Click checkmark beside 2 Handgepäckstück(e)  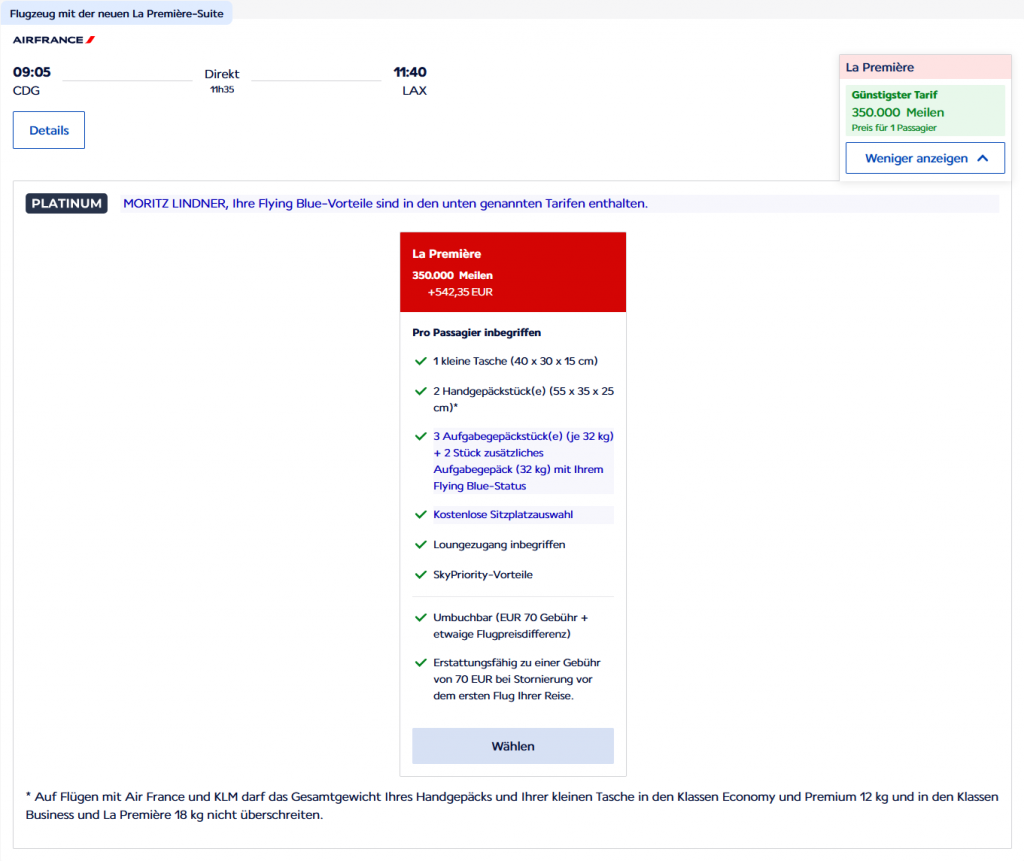(420, 392)
